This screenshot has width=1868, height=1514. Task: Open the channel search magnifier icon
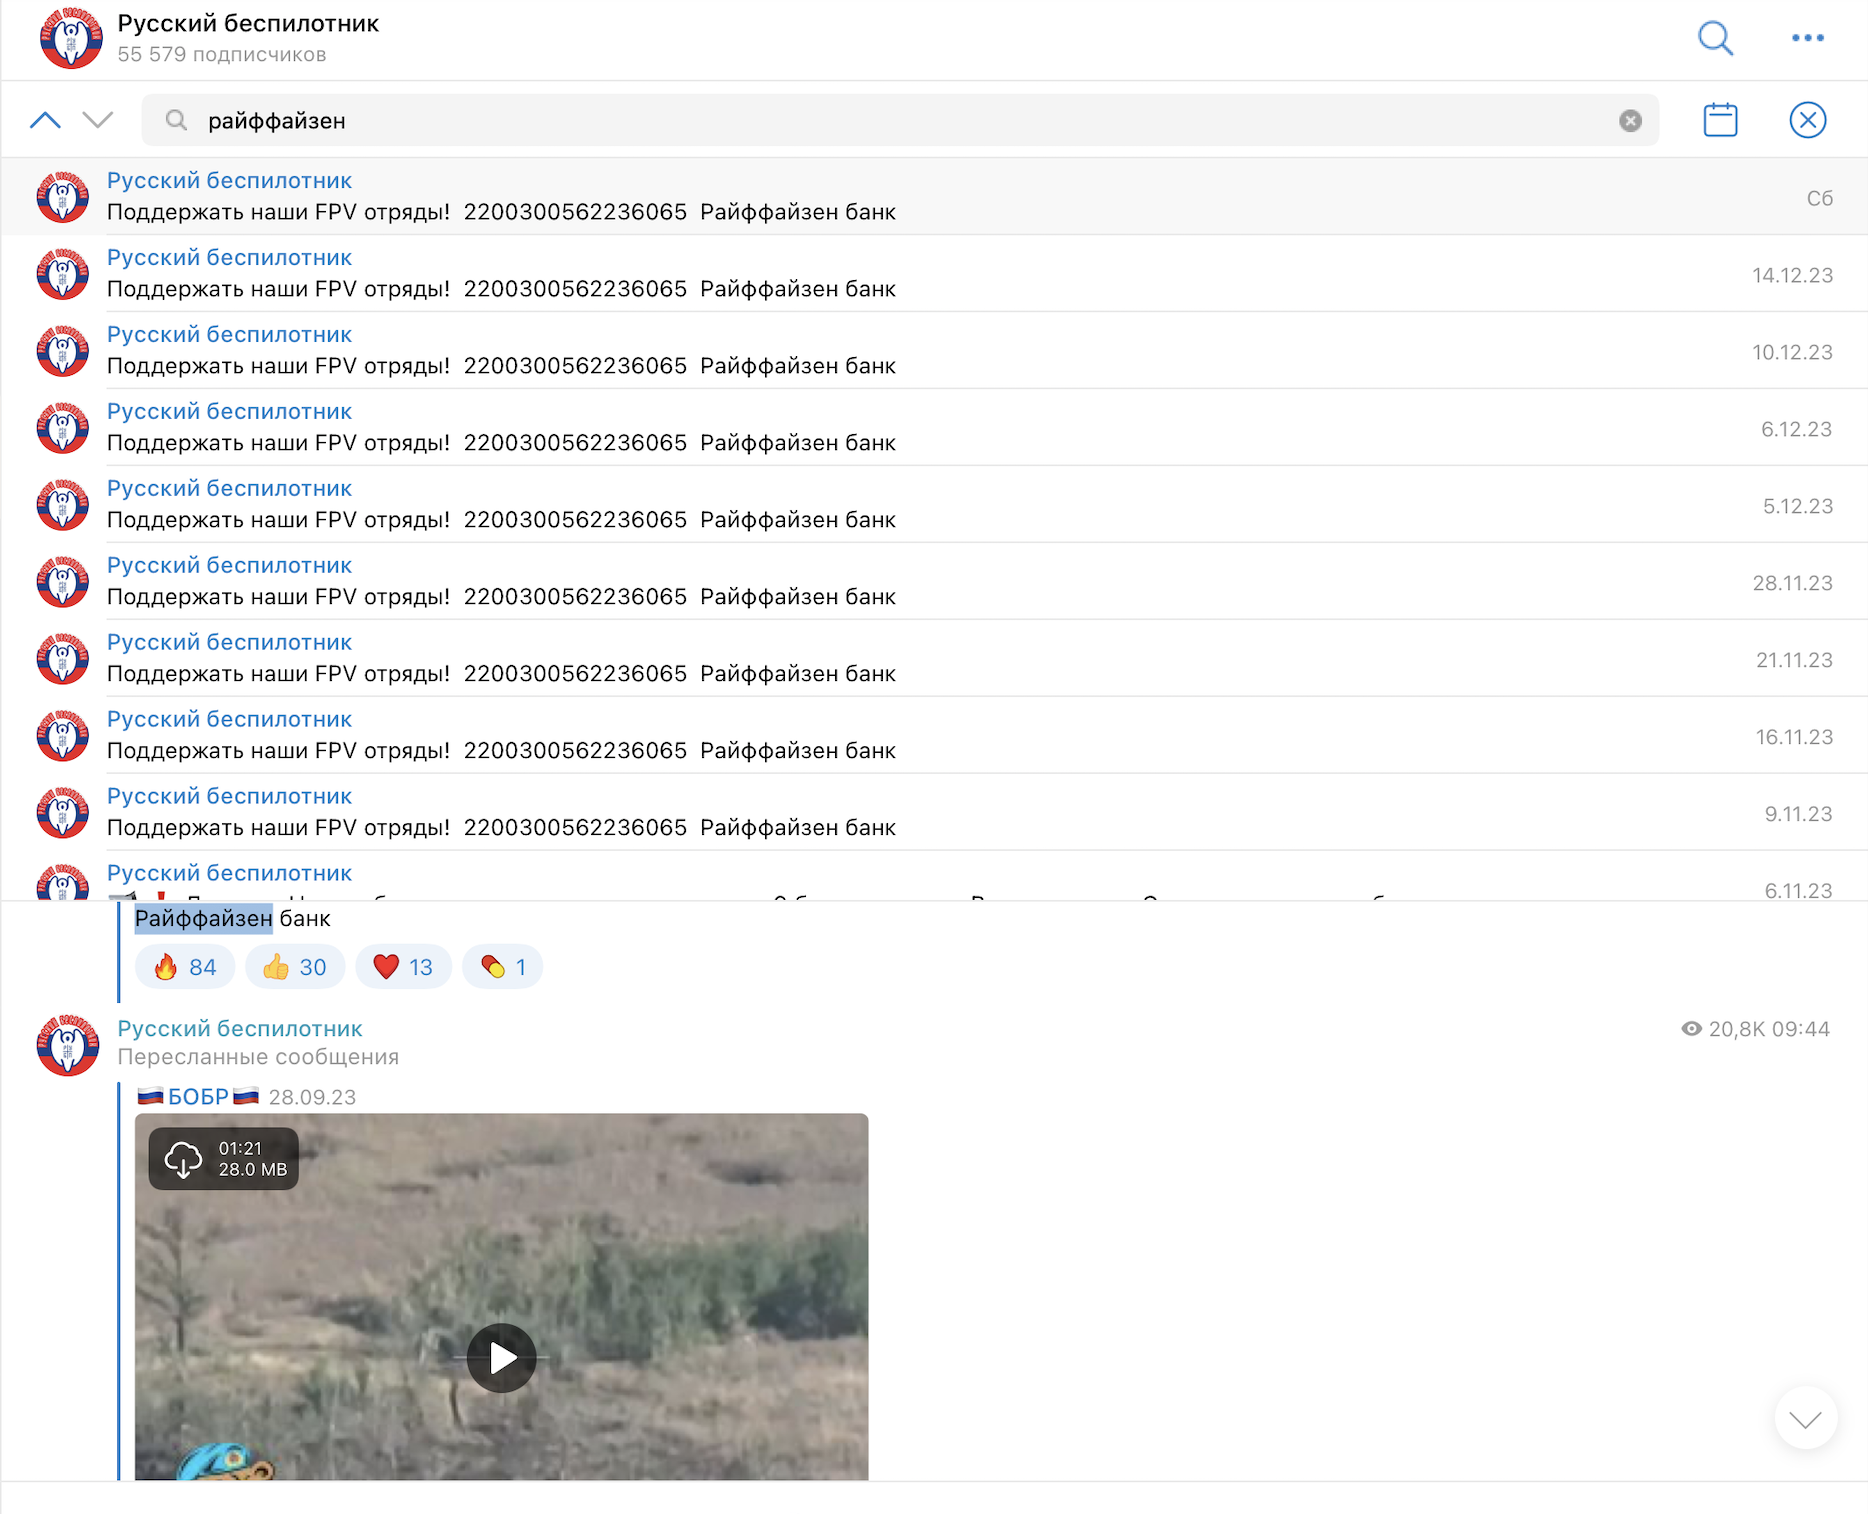click(x=1715, y=38)
